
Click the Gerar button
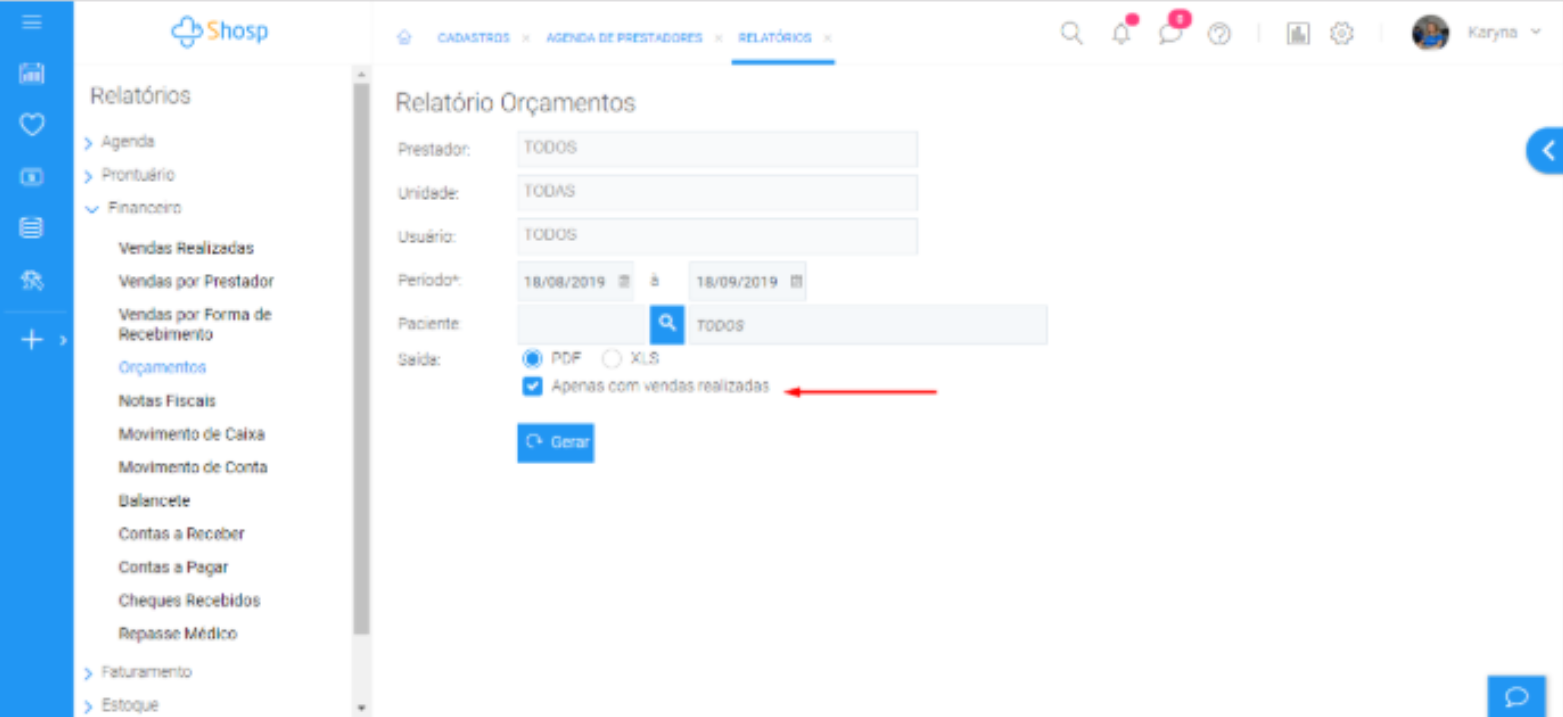(555, 442)
